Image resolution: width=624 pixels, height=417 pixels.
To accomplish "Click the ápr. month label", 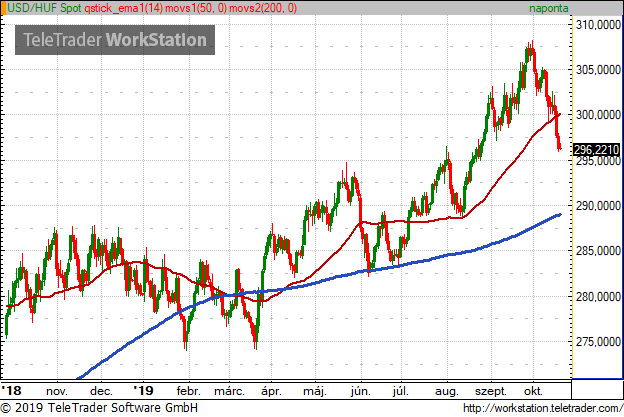I will click(271, 391).
